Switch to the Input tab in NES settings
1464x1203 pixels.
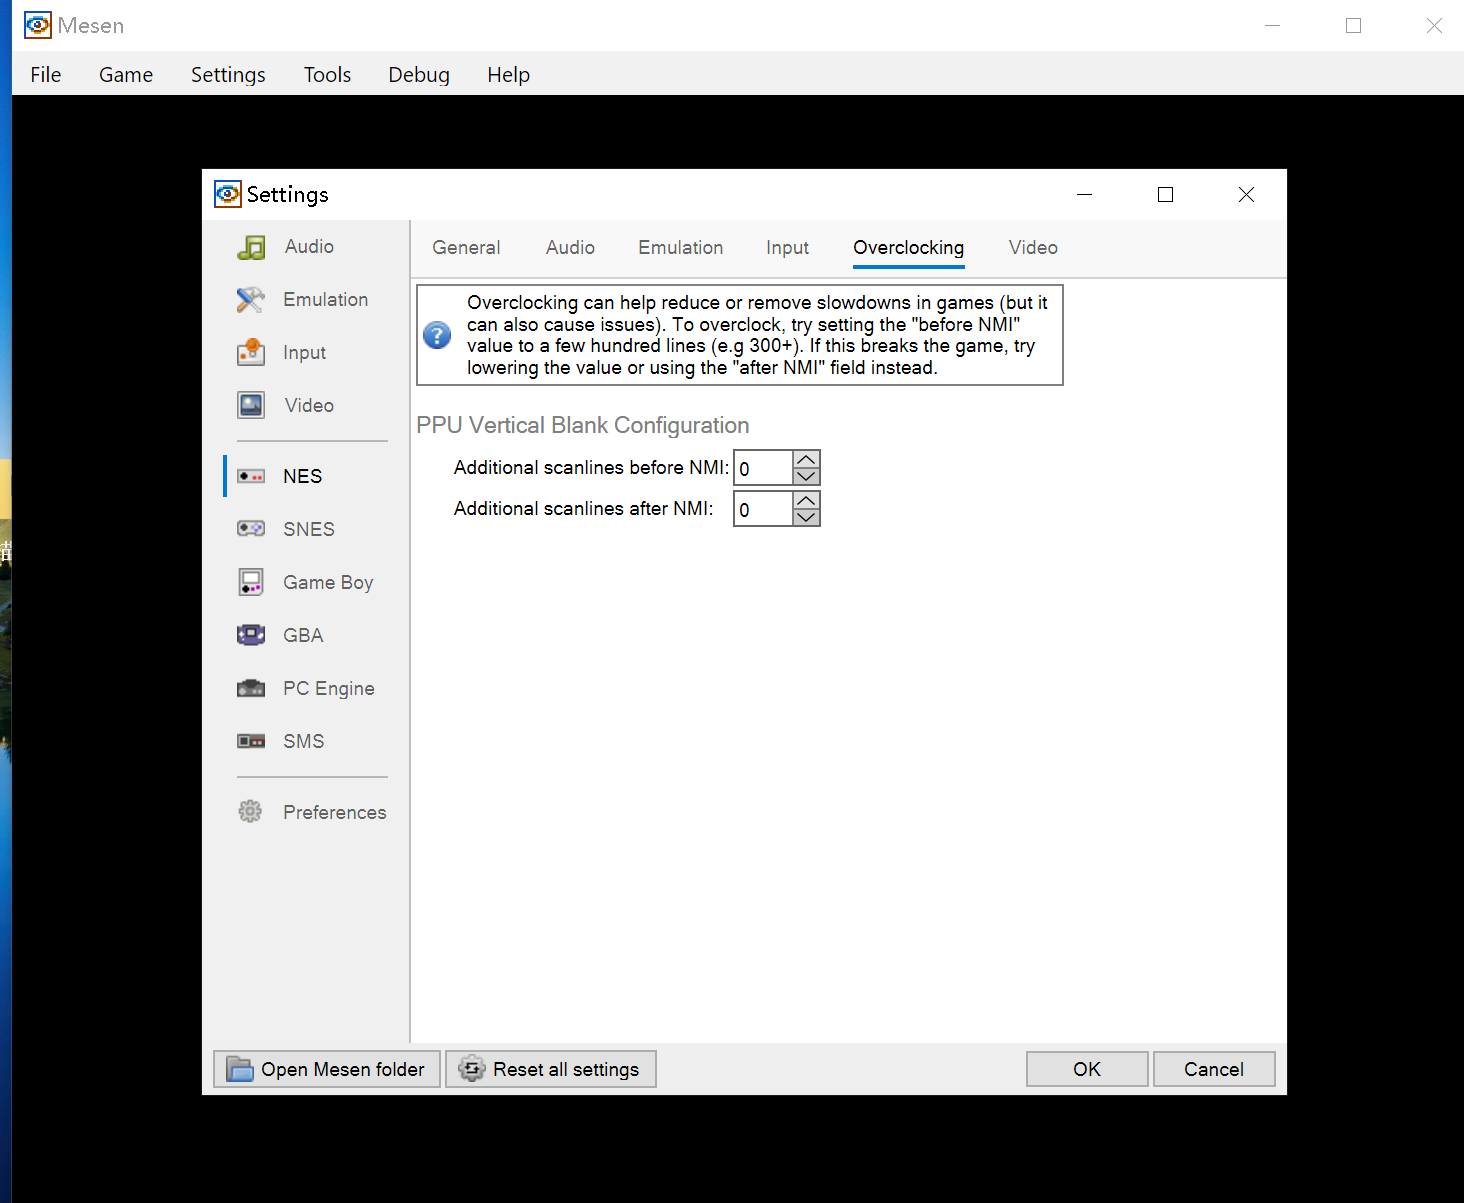pos(787,247)
